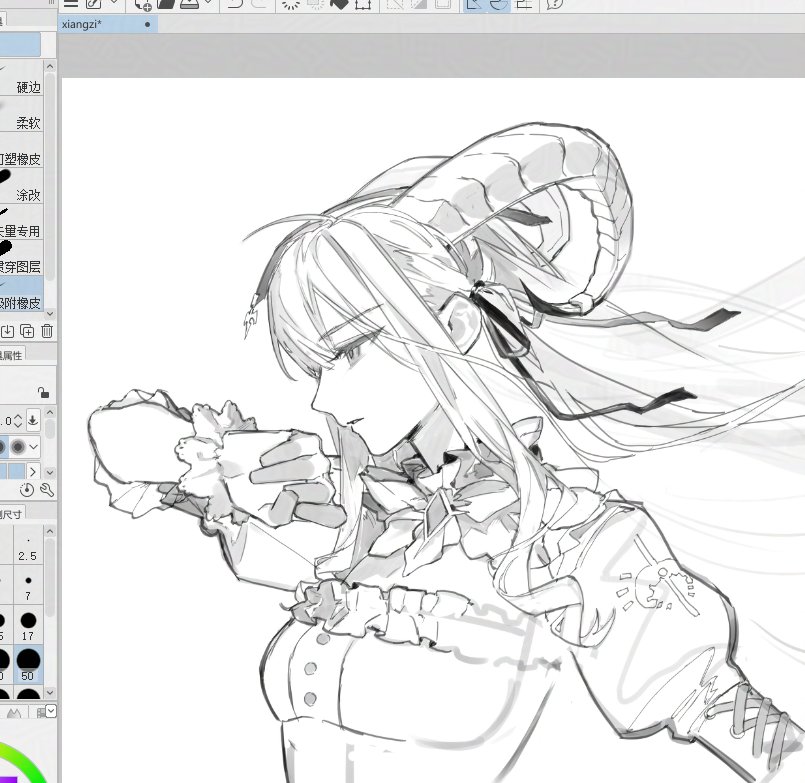
Task: Click the mountain-shaped icon below brush sizes
Action: [x=14, y=713]
